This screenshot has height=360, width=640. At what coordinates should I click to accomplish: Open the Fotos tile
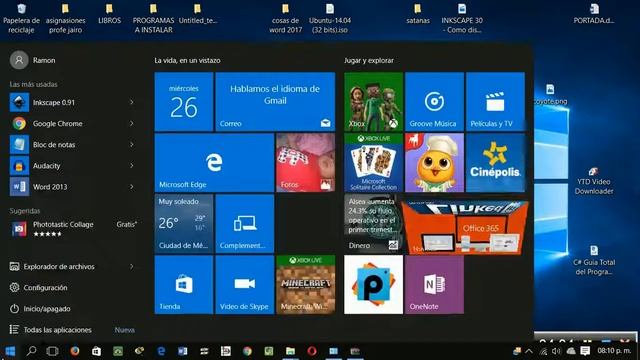pyautogui.click(x=306, y=162)
